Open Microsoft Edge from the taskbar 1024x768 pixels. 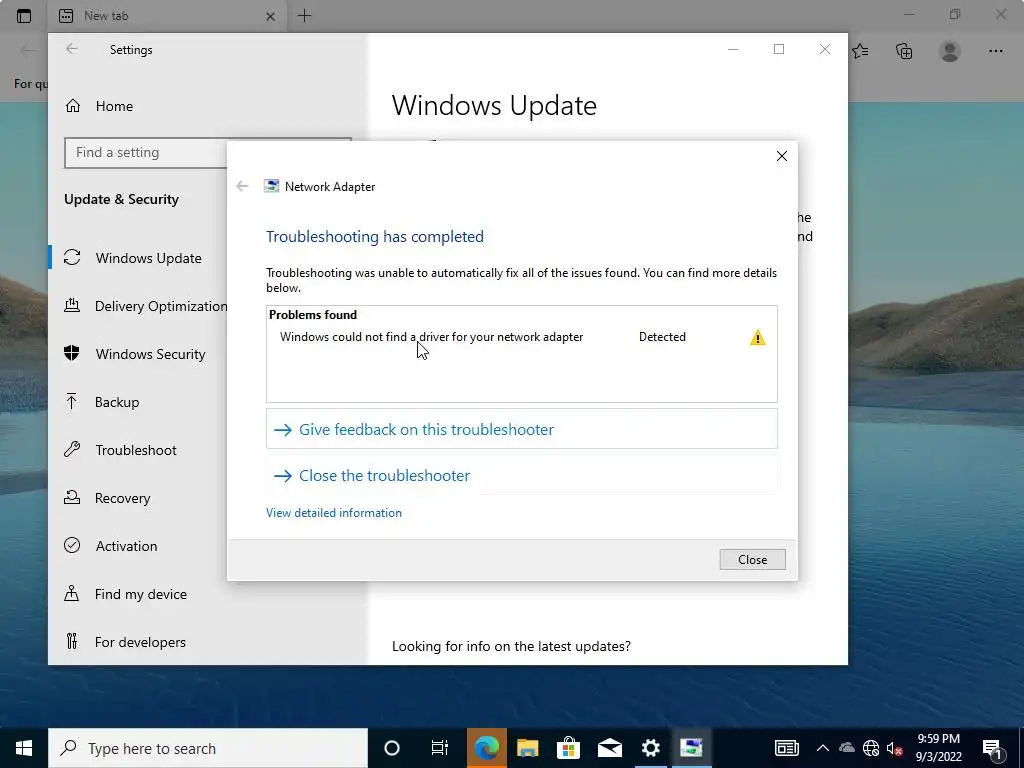tap(487, 748)
